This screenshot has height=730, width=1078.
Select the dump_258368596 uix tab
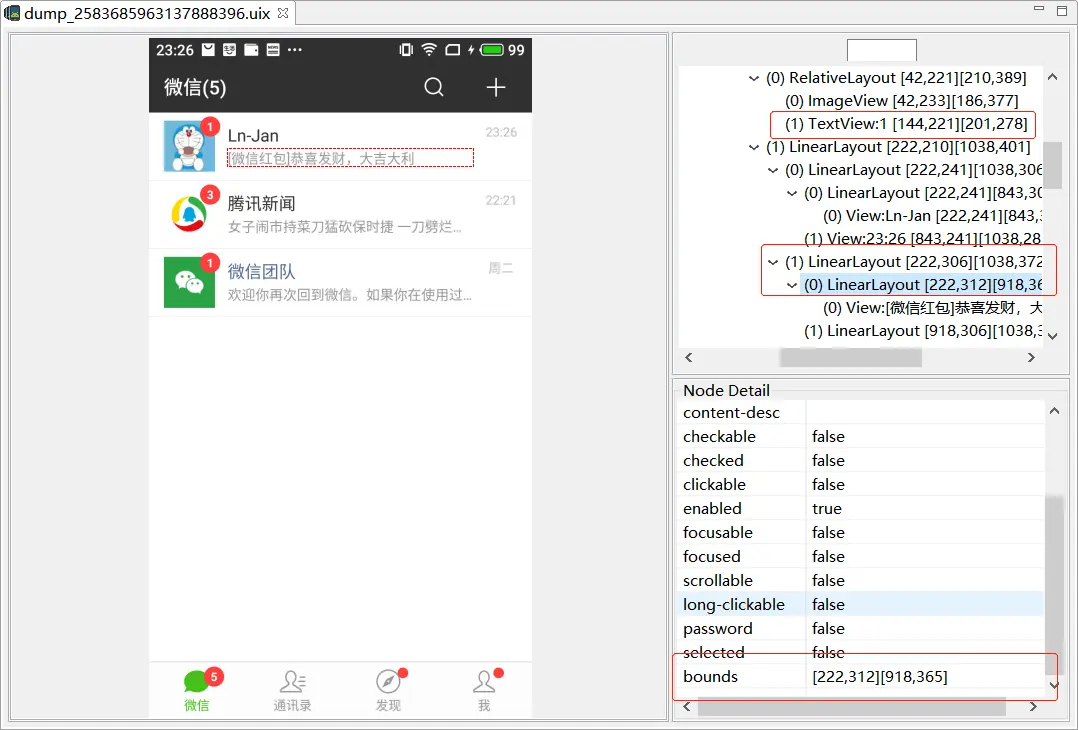pos(147,13)
